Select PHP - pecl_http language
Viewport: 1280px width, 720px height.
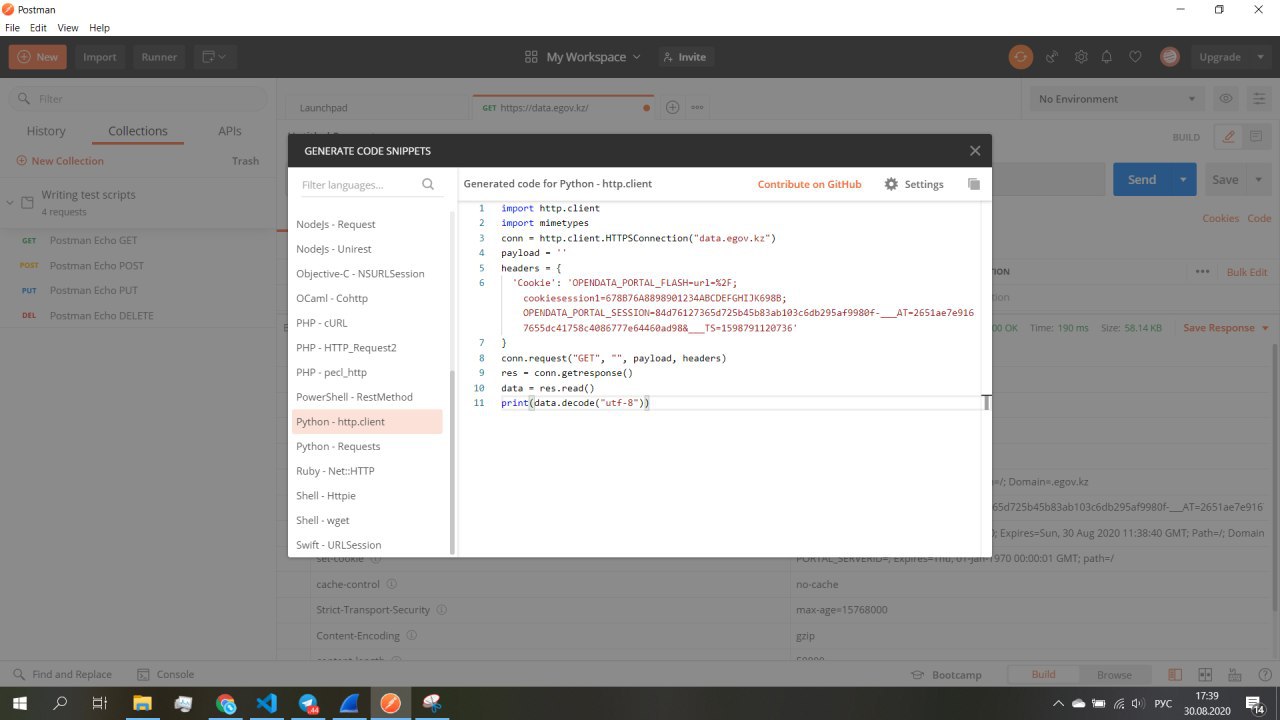[x=367, y=372]
